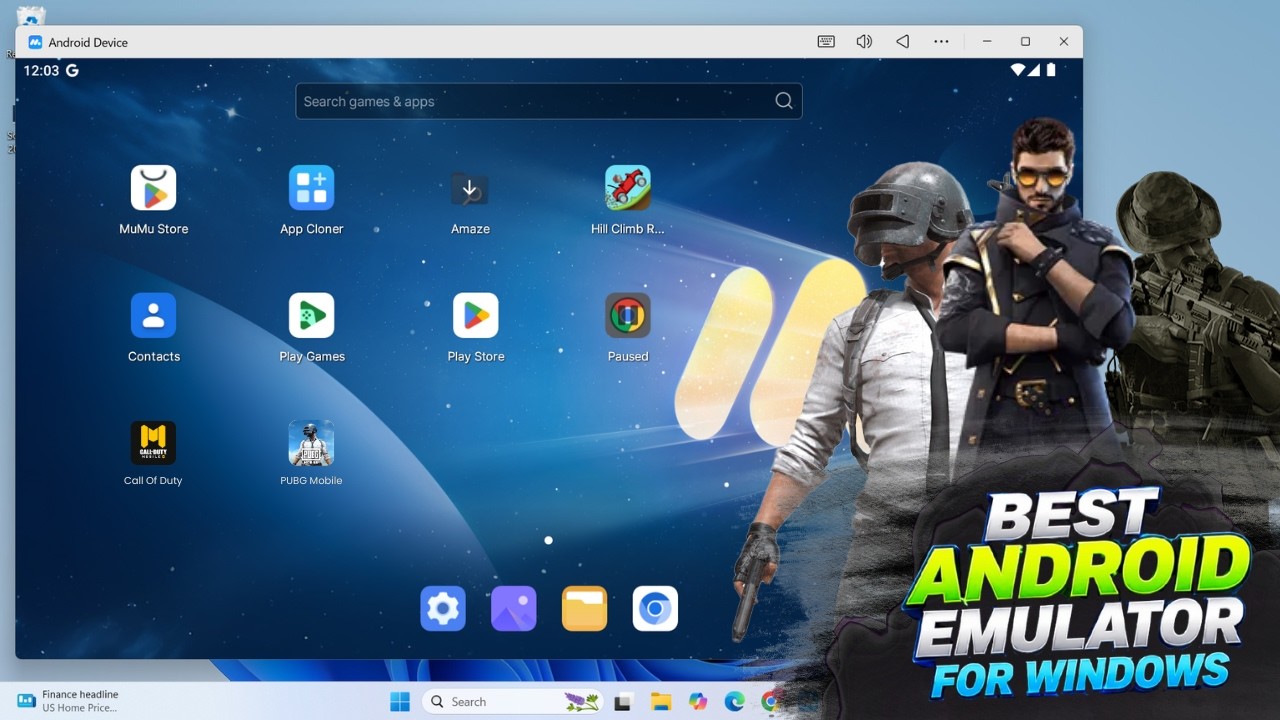The height and width of the screenshot is (720, 1280).
Task: Open the Play Store app
Action: coord(475,315)
